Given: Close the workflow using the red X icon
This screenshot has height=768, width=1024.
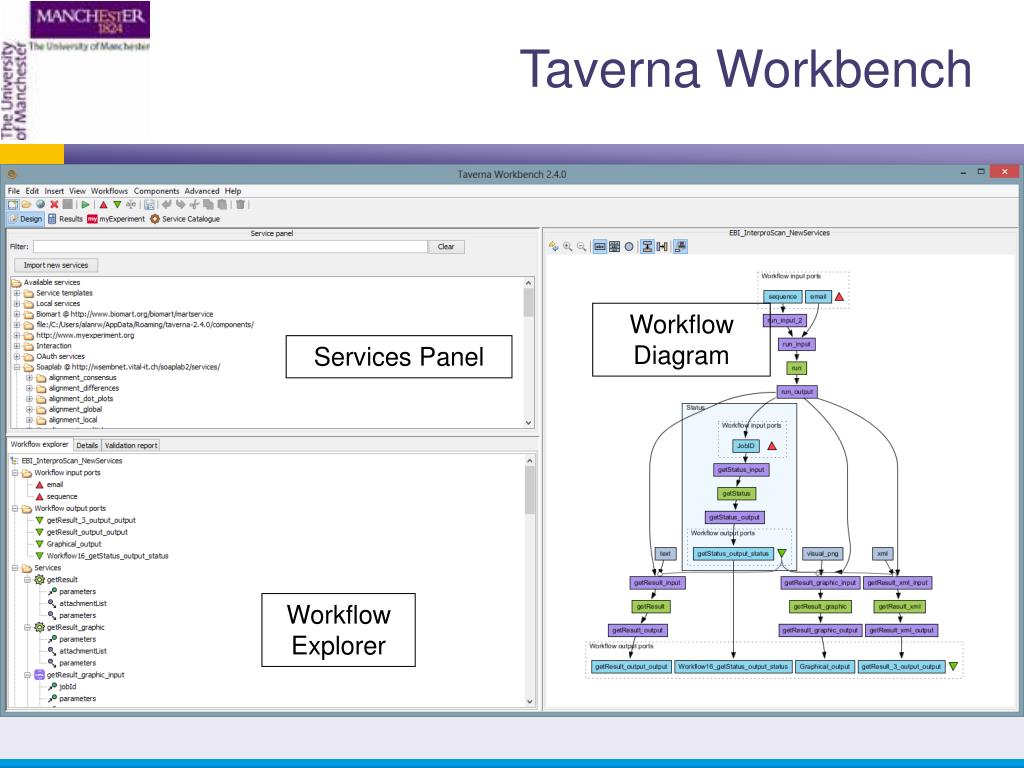Looking at the screenshot, I should (53, 203).
